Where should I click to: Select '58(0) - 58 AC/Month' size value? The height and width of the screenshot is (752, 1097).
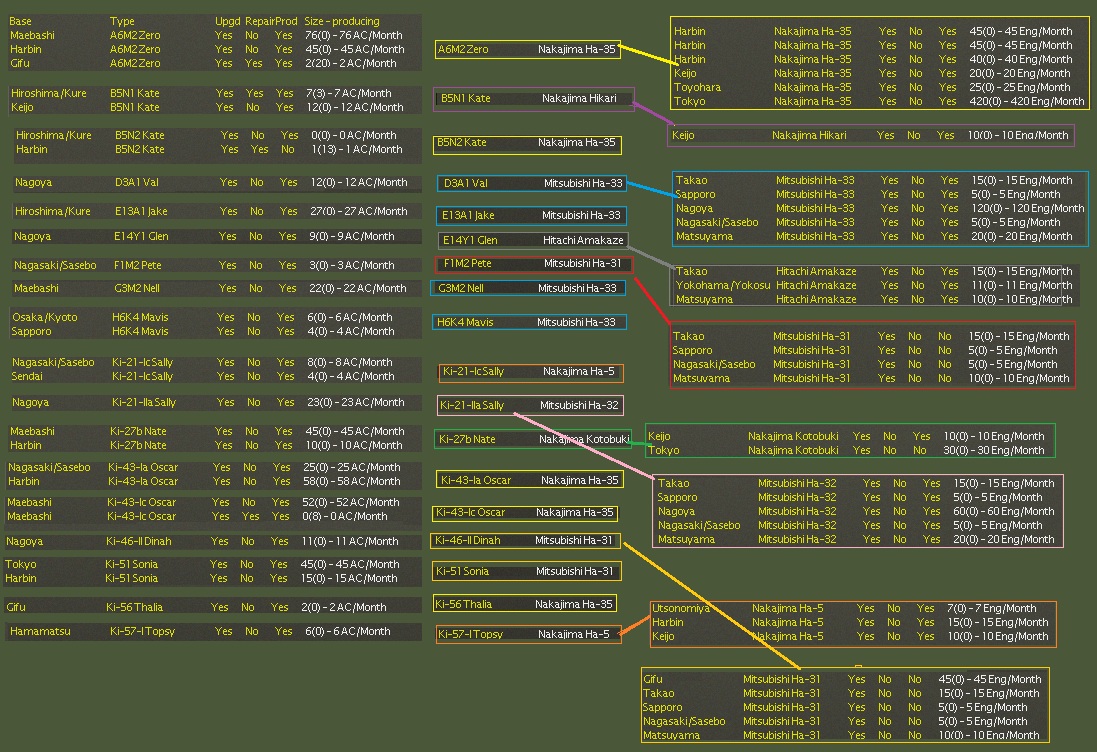pos(351,481)
